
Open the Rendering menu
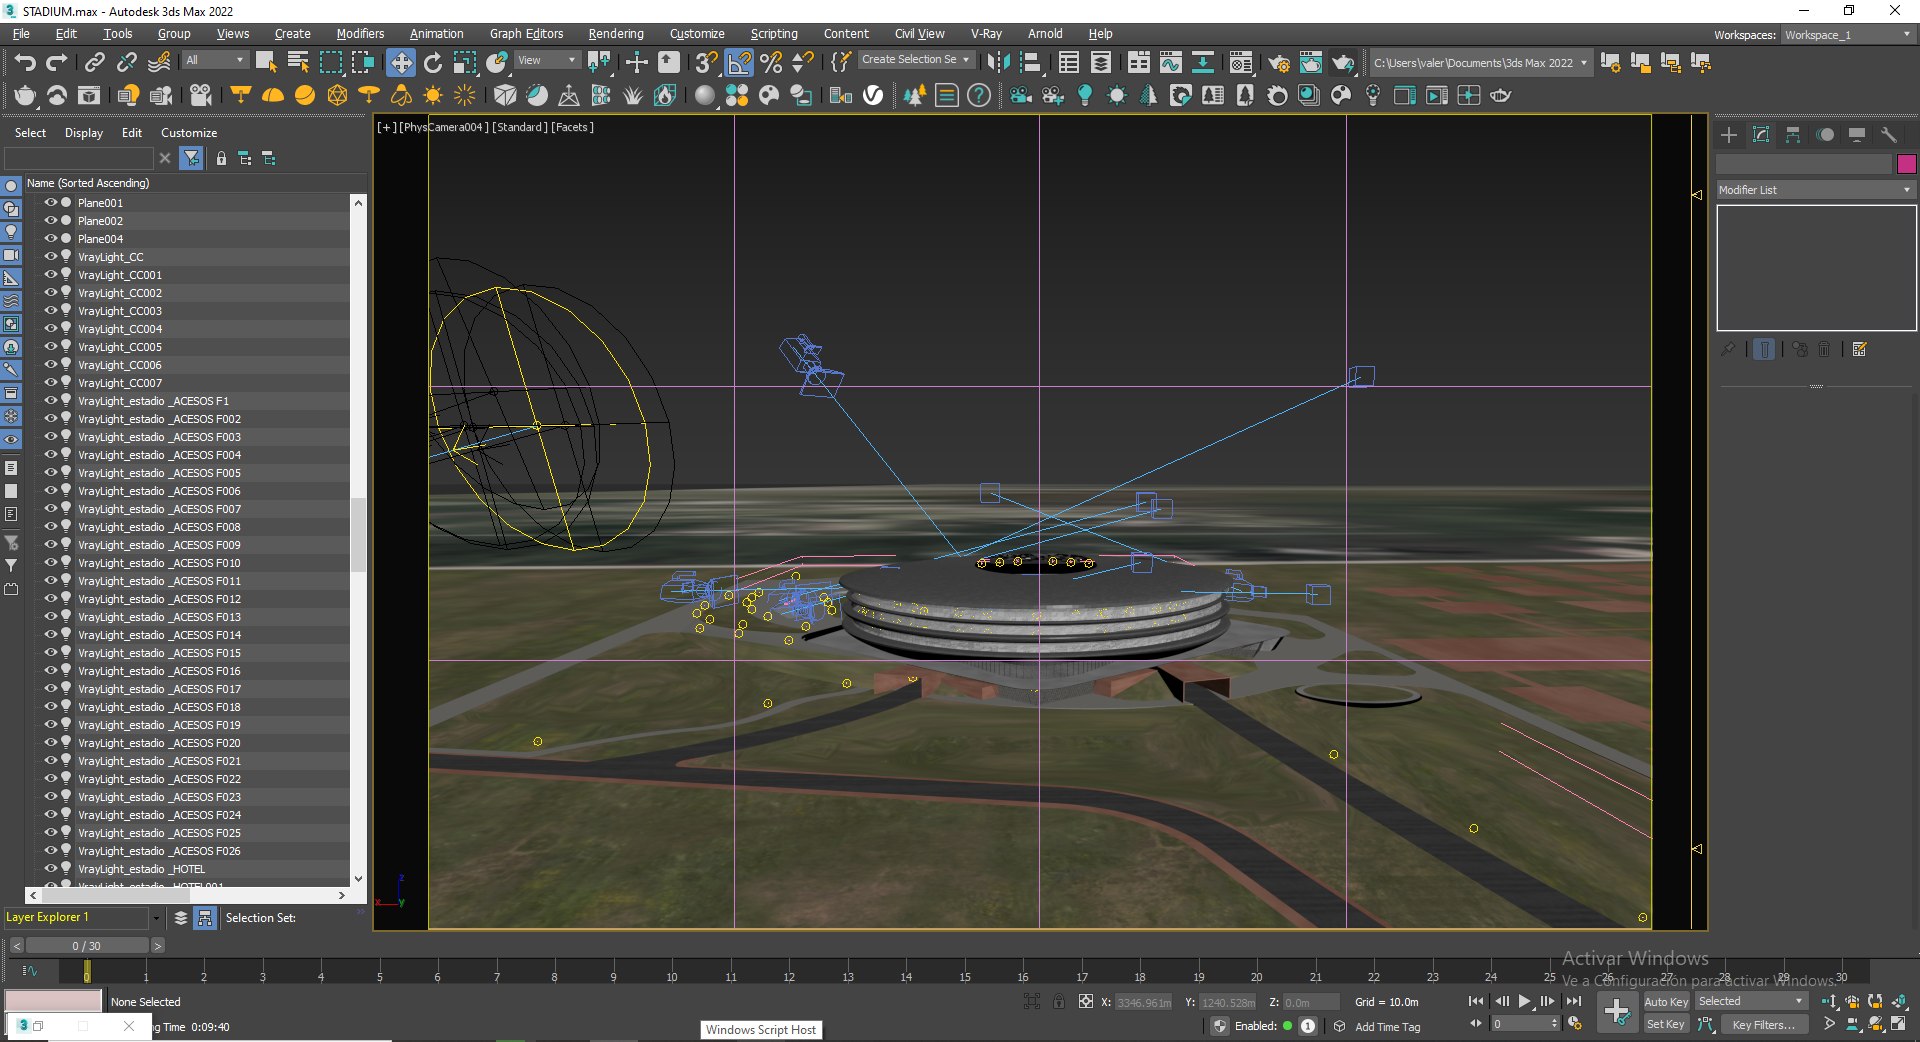click(x=616, y=34)
